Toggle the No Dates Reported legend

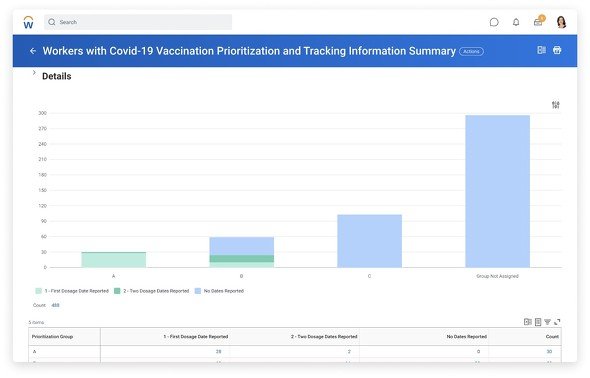pos(219,291)
